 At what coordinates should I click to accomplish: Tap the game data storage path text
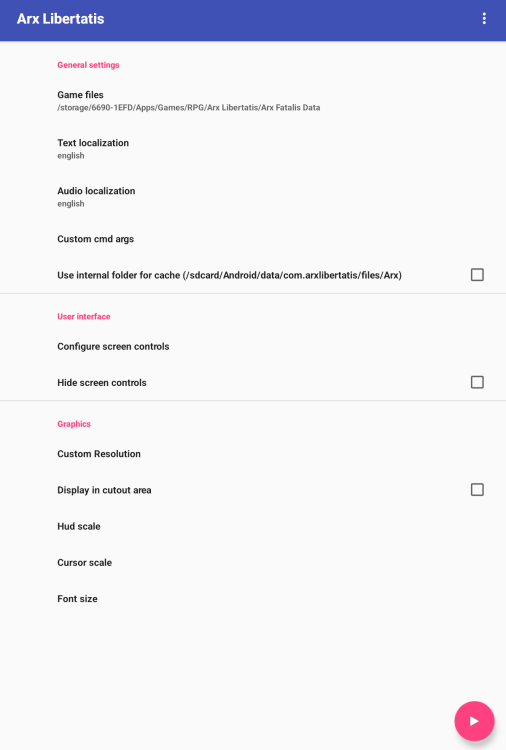188,108
